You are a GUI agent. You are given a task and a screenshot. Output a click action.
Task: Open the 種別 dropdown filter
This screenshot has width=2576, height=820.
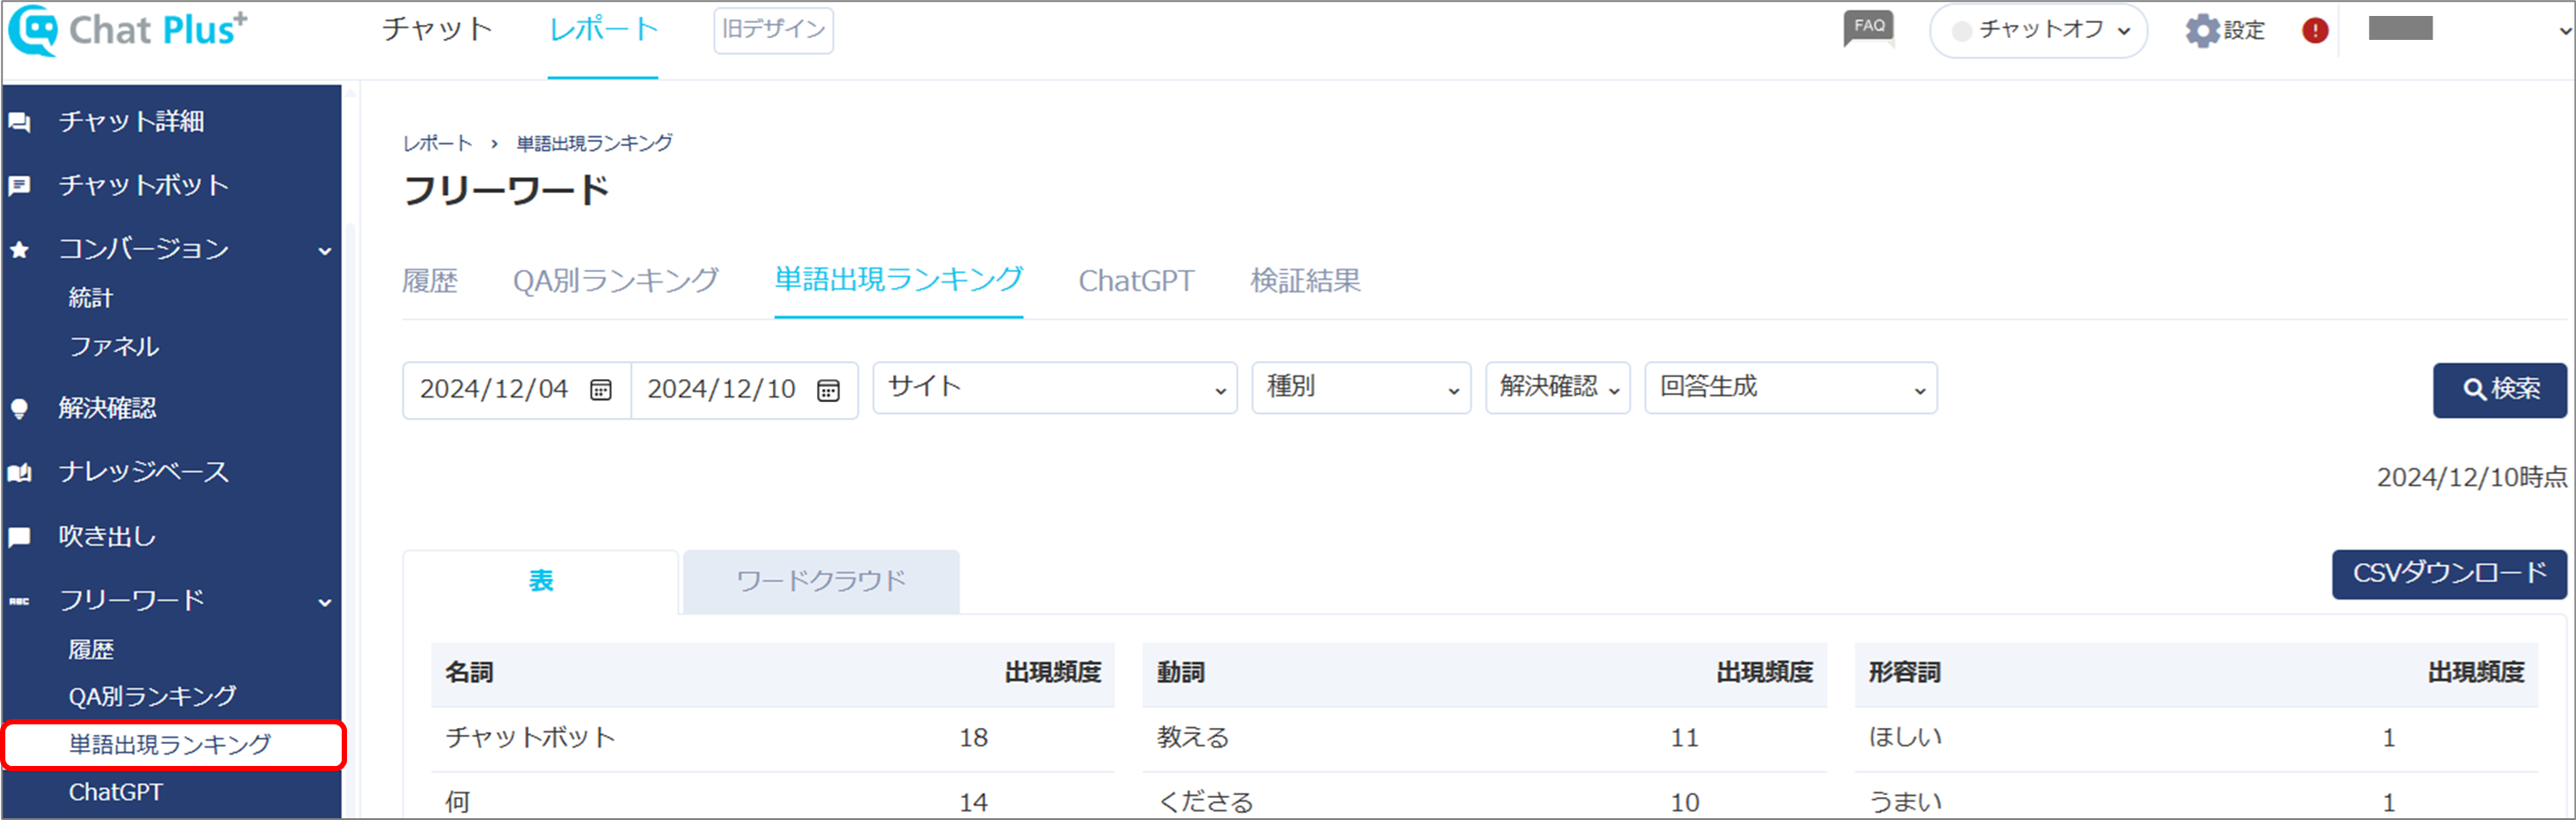[1361, 388]
